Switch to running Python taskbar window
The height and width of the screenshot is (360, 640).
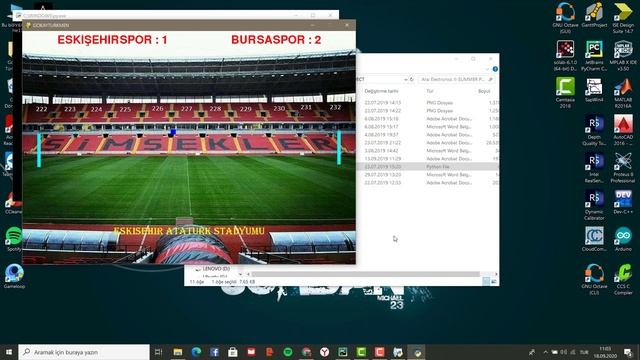[417, 352]
